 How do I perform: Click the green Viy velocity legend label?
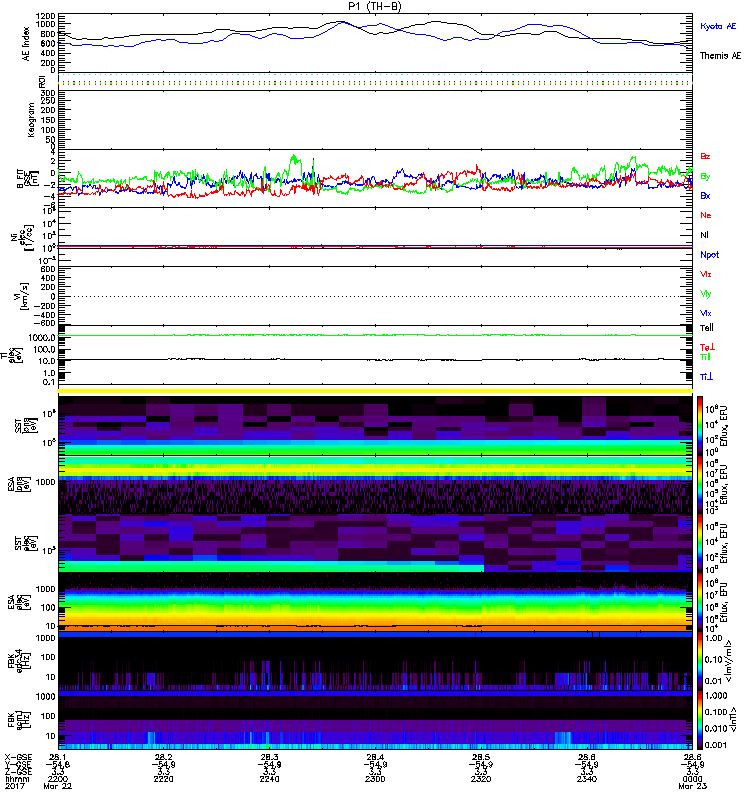(706, 294)
